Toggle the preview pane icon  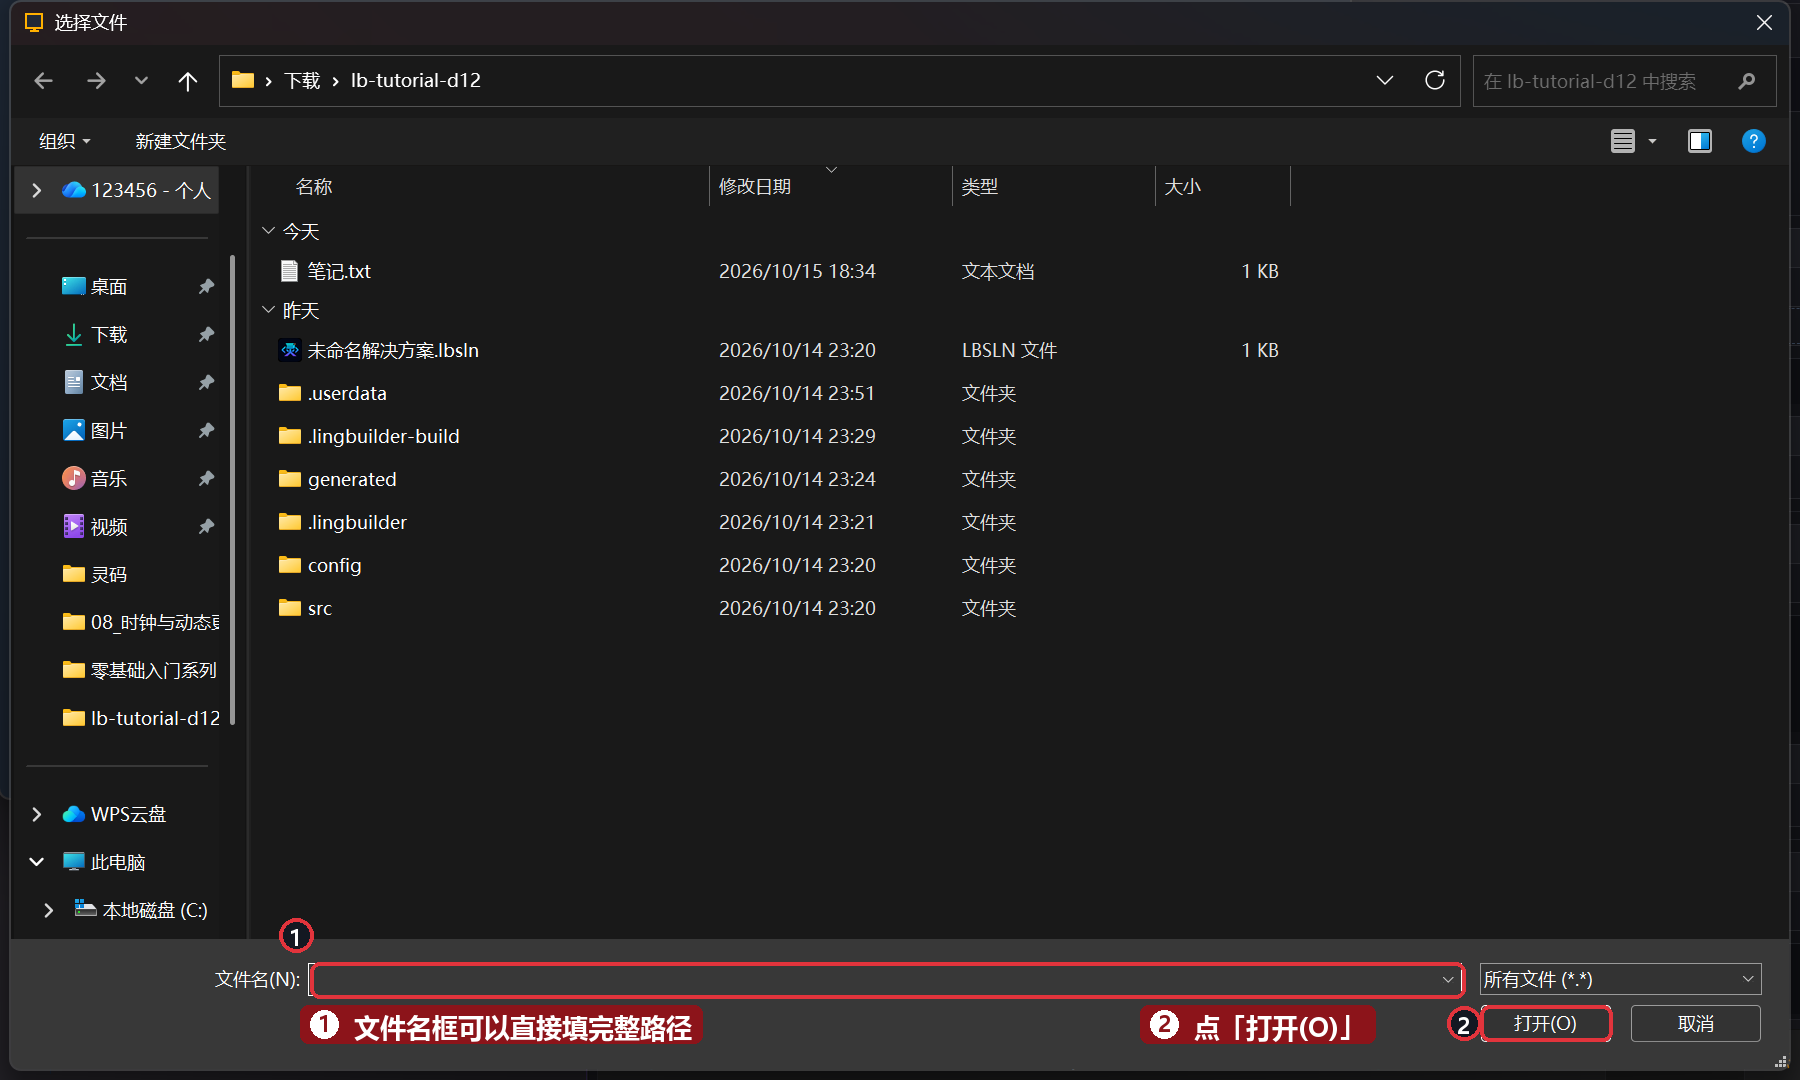point(1700,141)
